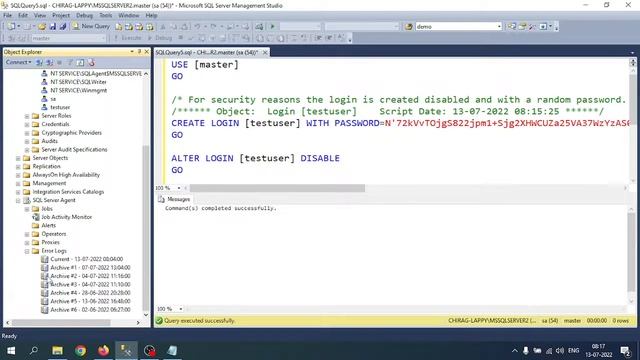Open the View menu

pos(40,16)
